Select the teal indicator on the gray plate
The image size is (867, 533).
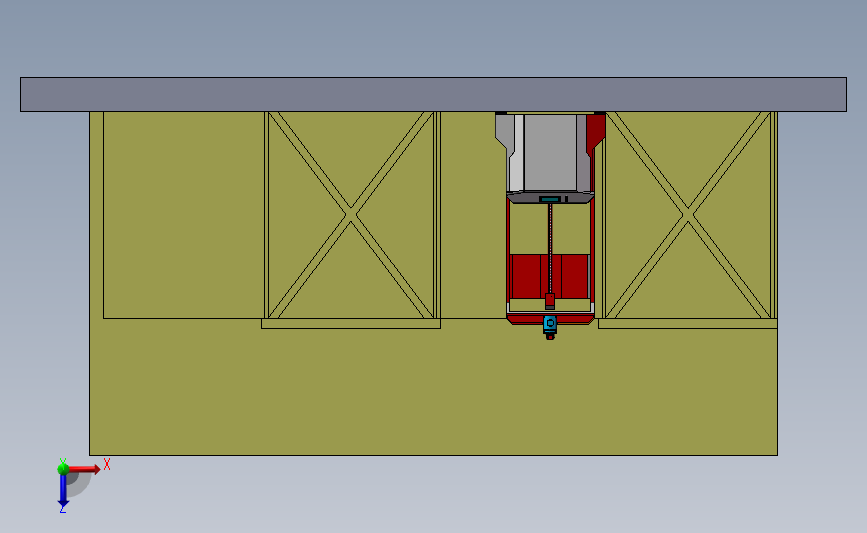point(550,199)
